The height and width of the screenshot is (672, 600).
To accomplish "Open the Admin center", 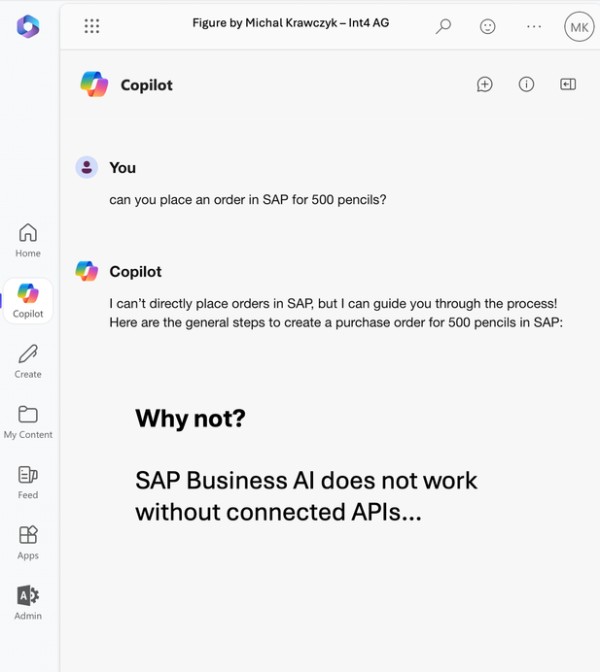I will pyautogui.click(x=28, y=602).
